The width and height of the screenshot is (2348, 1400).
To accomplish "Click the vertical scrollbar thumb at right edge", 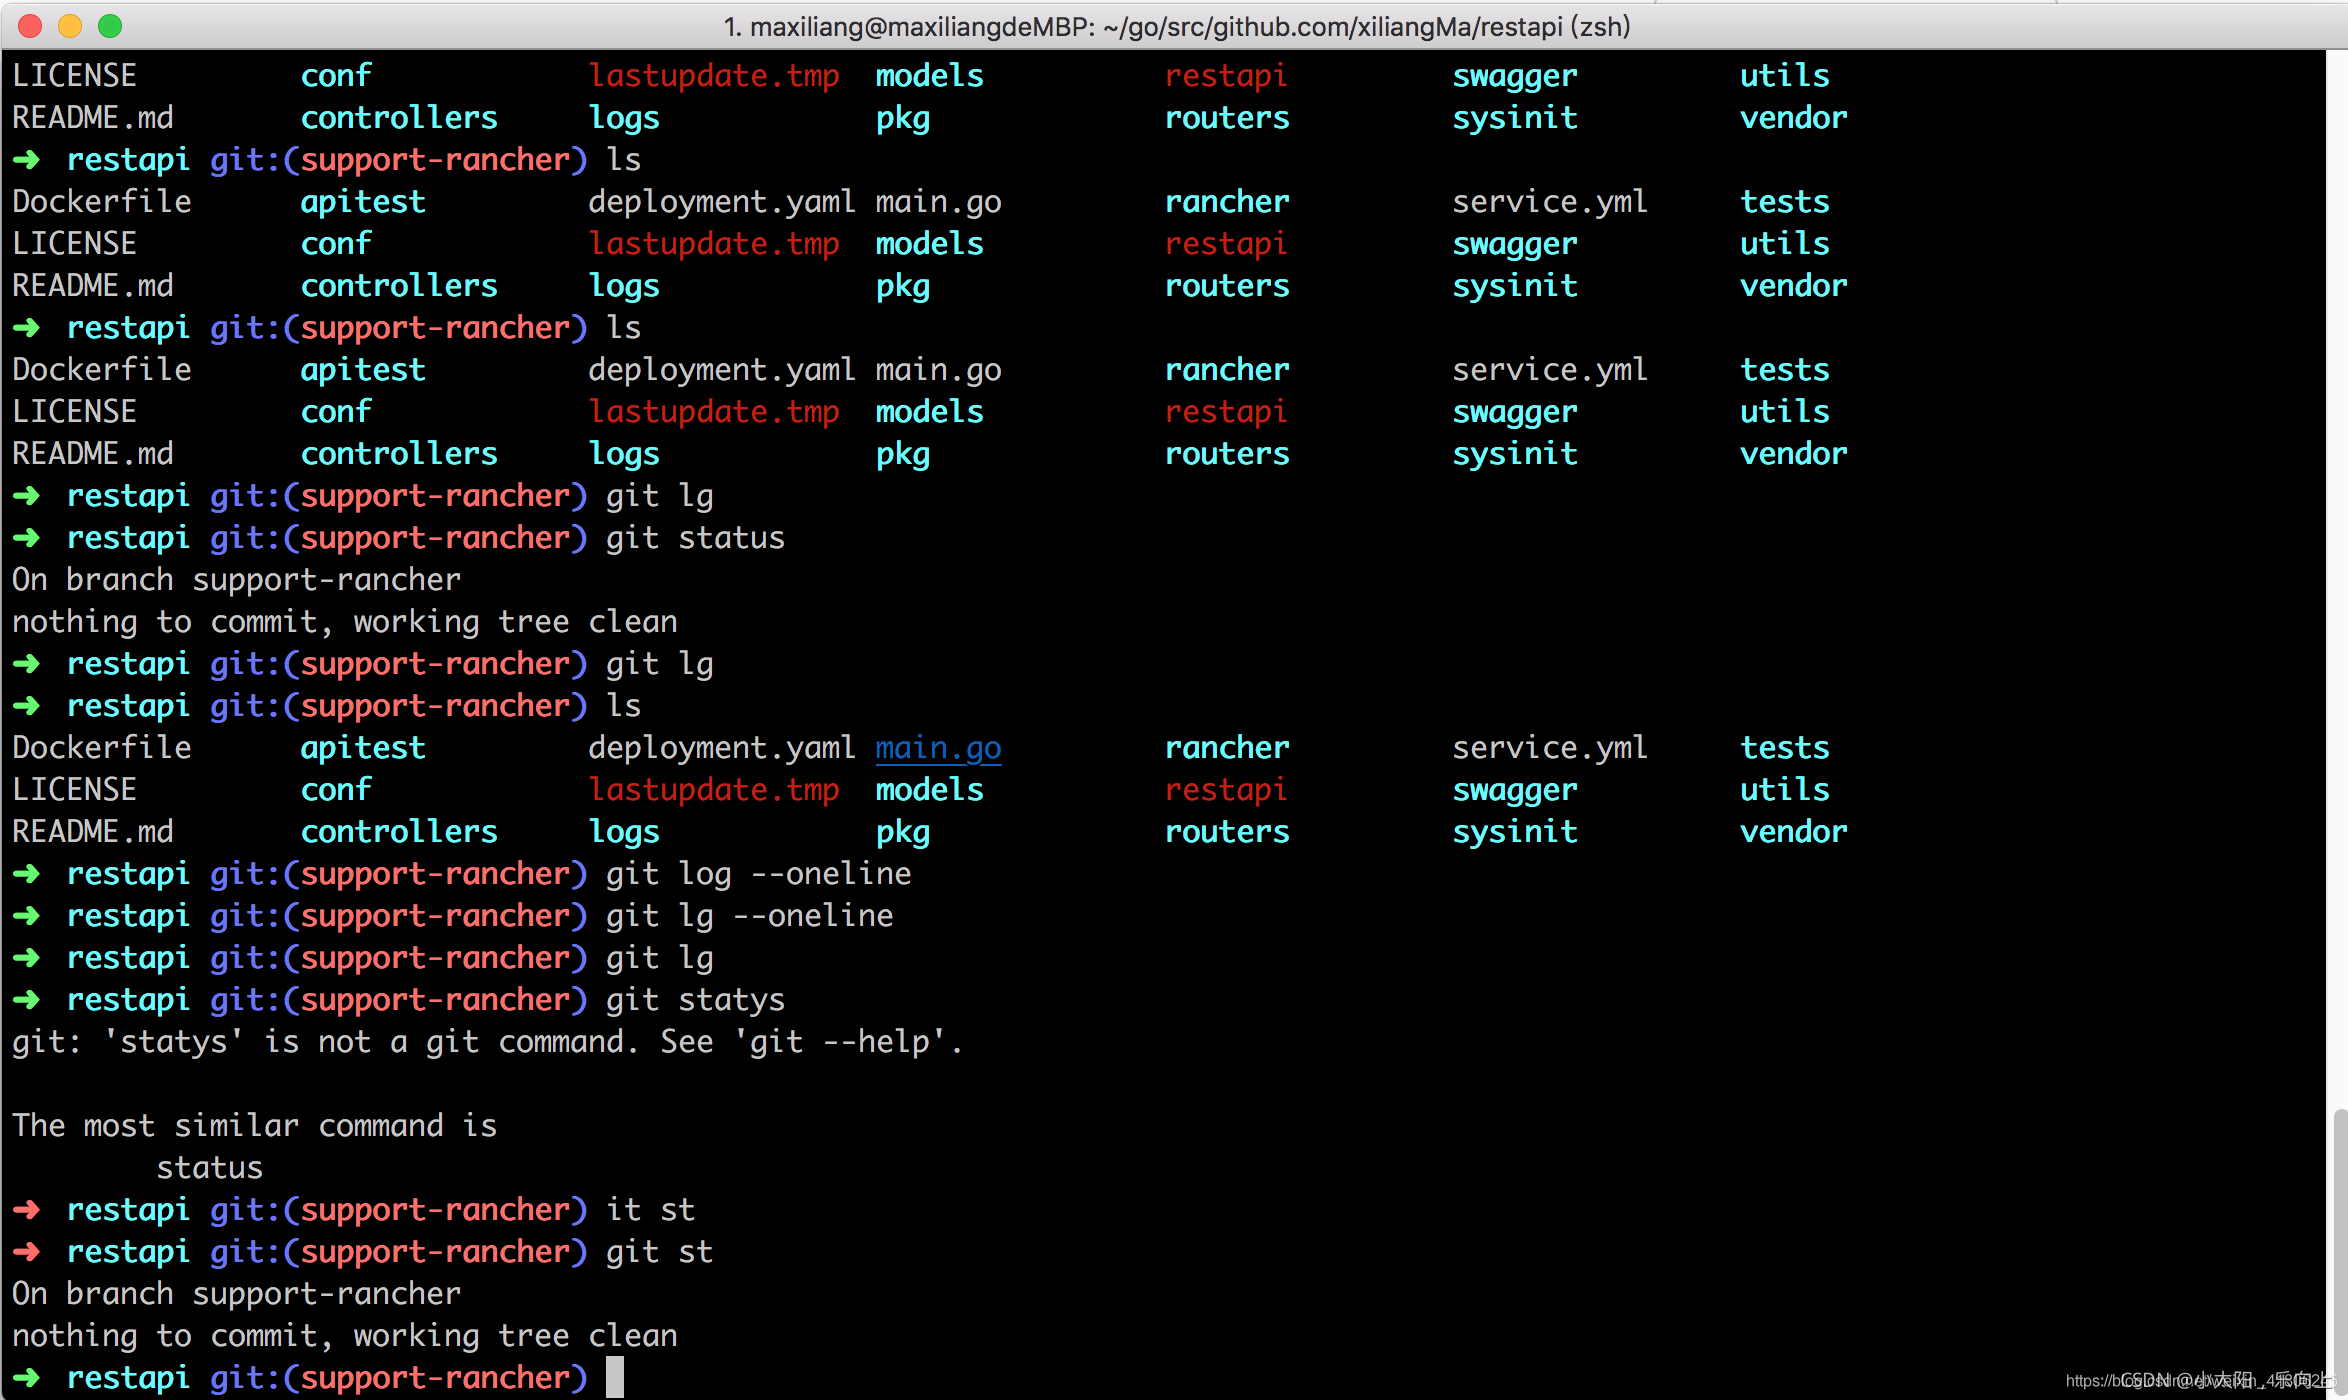I will (x=2340, y=1250).
